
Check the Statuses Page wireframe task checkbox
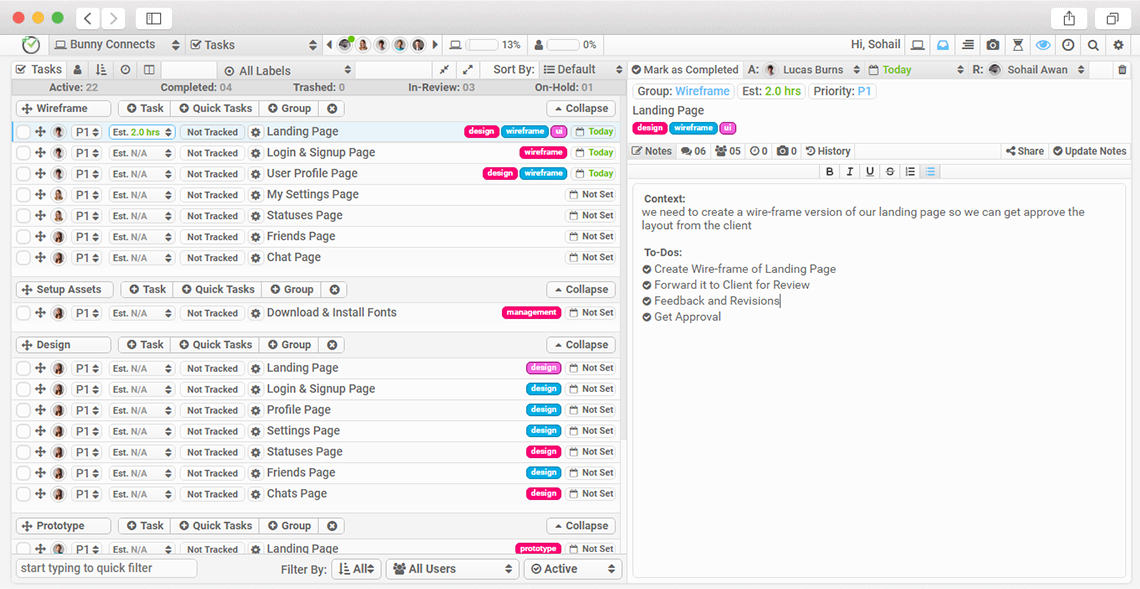click(24, 216)
